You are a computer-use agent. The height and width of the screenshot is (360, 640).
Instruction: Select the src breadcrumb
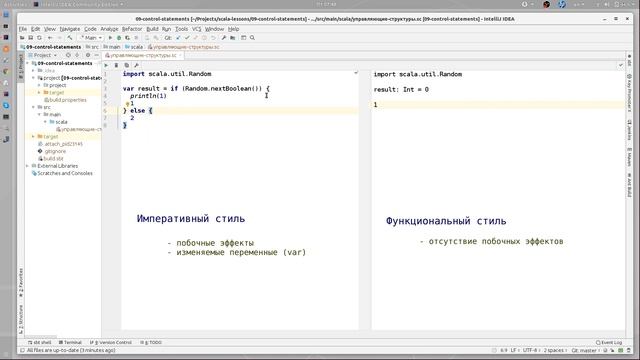point(92,47)
